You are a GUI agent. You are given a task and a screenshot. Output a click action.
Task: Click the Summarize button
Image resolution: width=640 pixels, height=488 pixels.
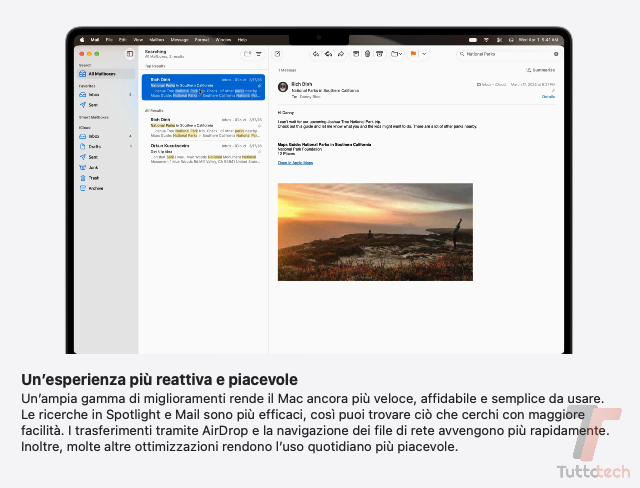pyautogui.click(x=540, y=70)
